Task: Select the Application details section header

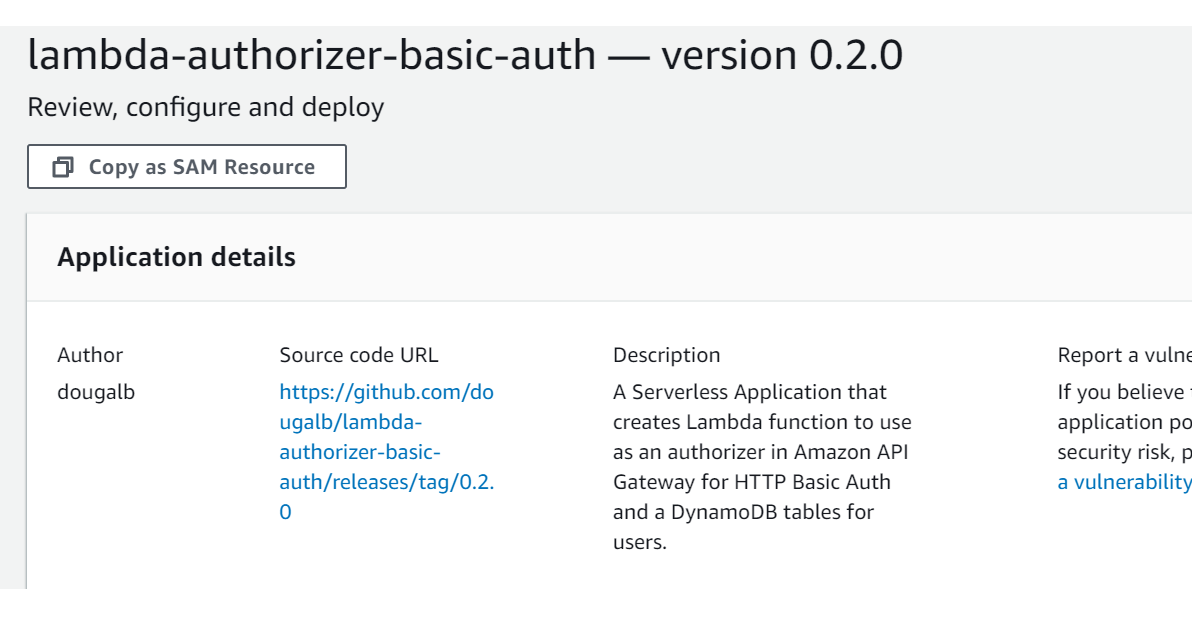Action: pyautogui.click(x=176, y=257)
